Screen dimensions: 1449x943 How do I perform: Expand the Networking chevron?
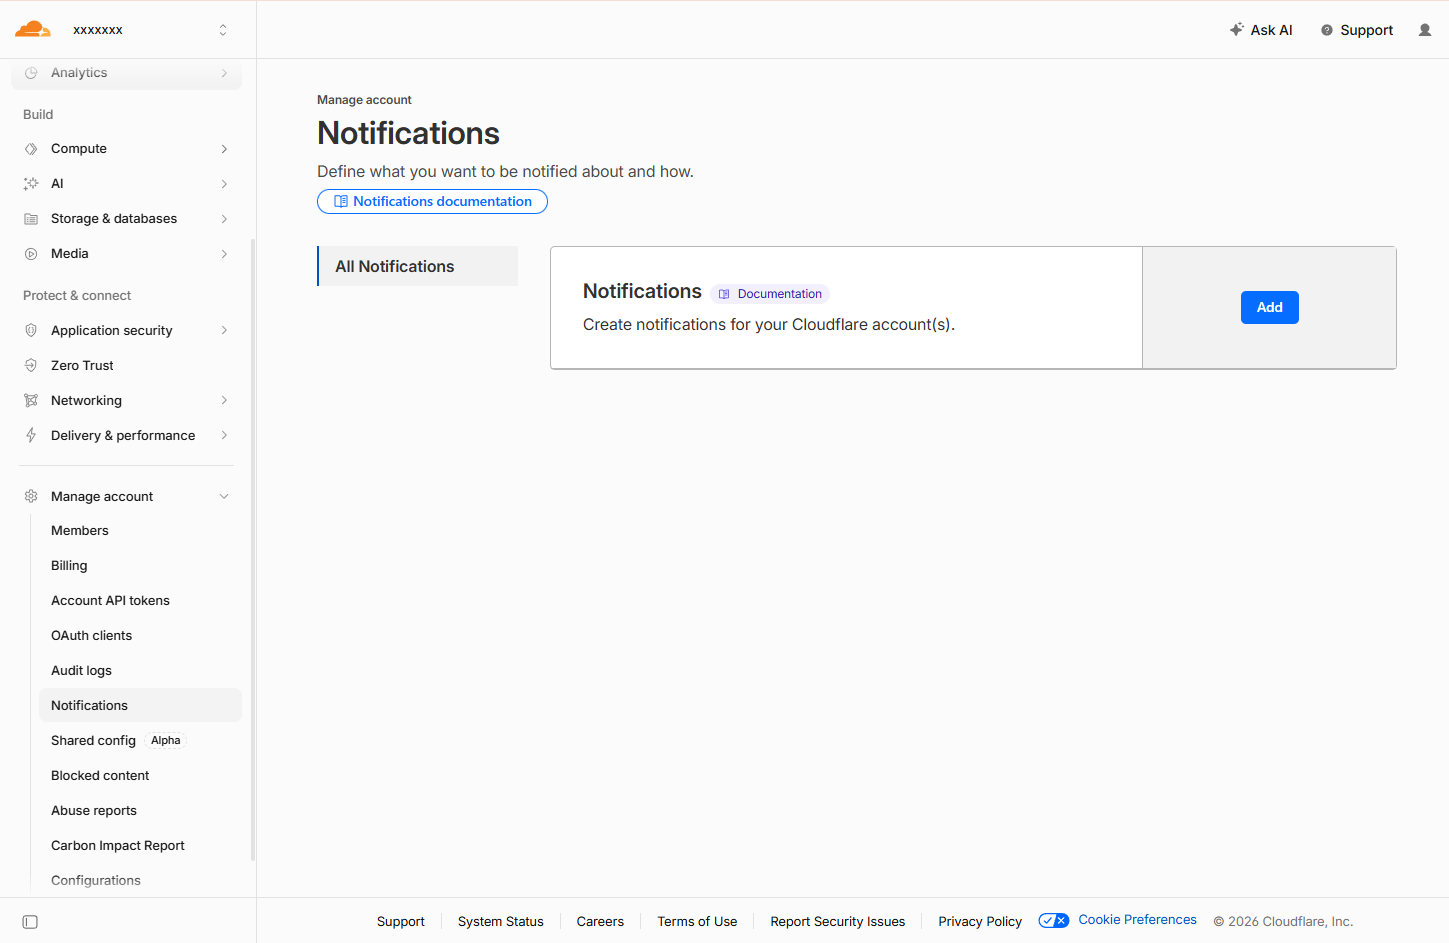[224, 400]
